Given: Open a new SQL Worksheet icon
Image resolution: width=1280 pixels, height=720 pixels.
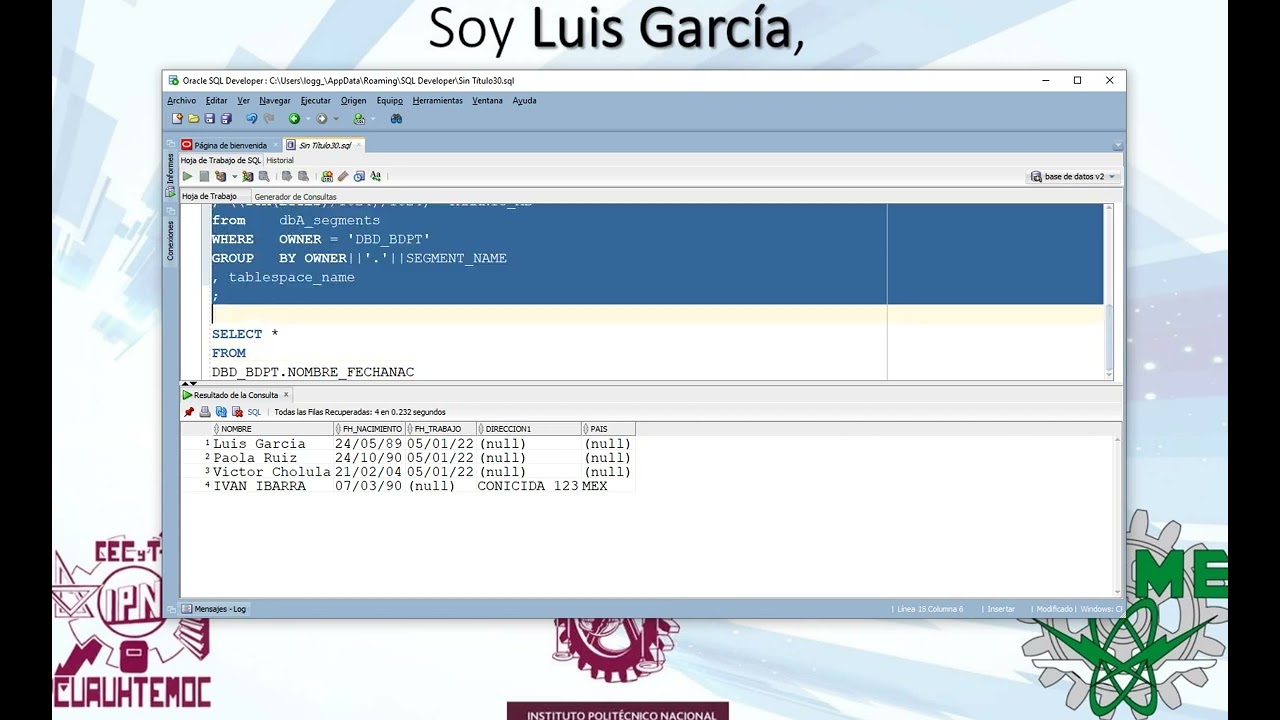Looking at the screenshot, I should 359,118.
